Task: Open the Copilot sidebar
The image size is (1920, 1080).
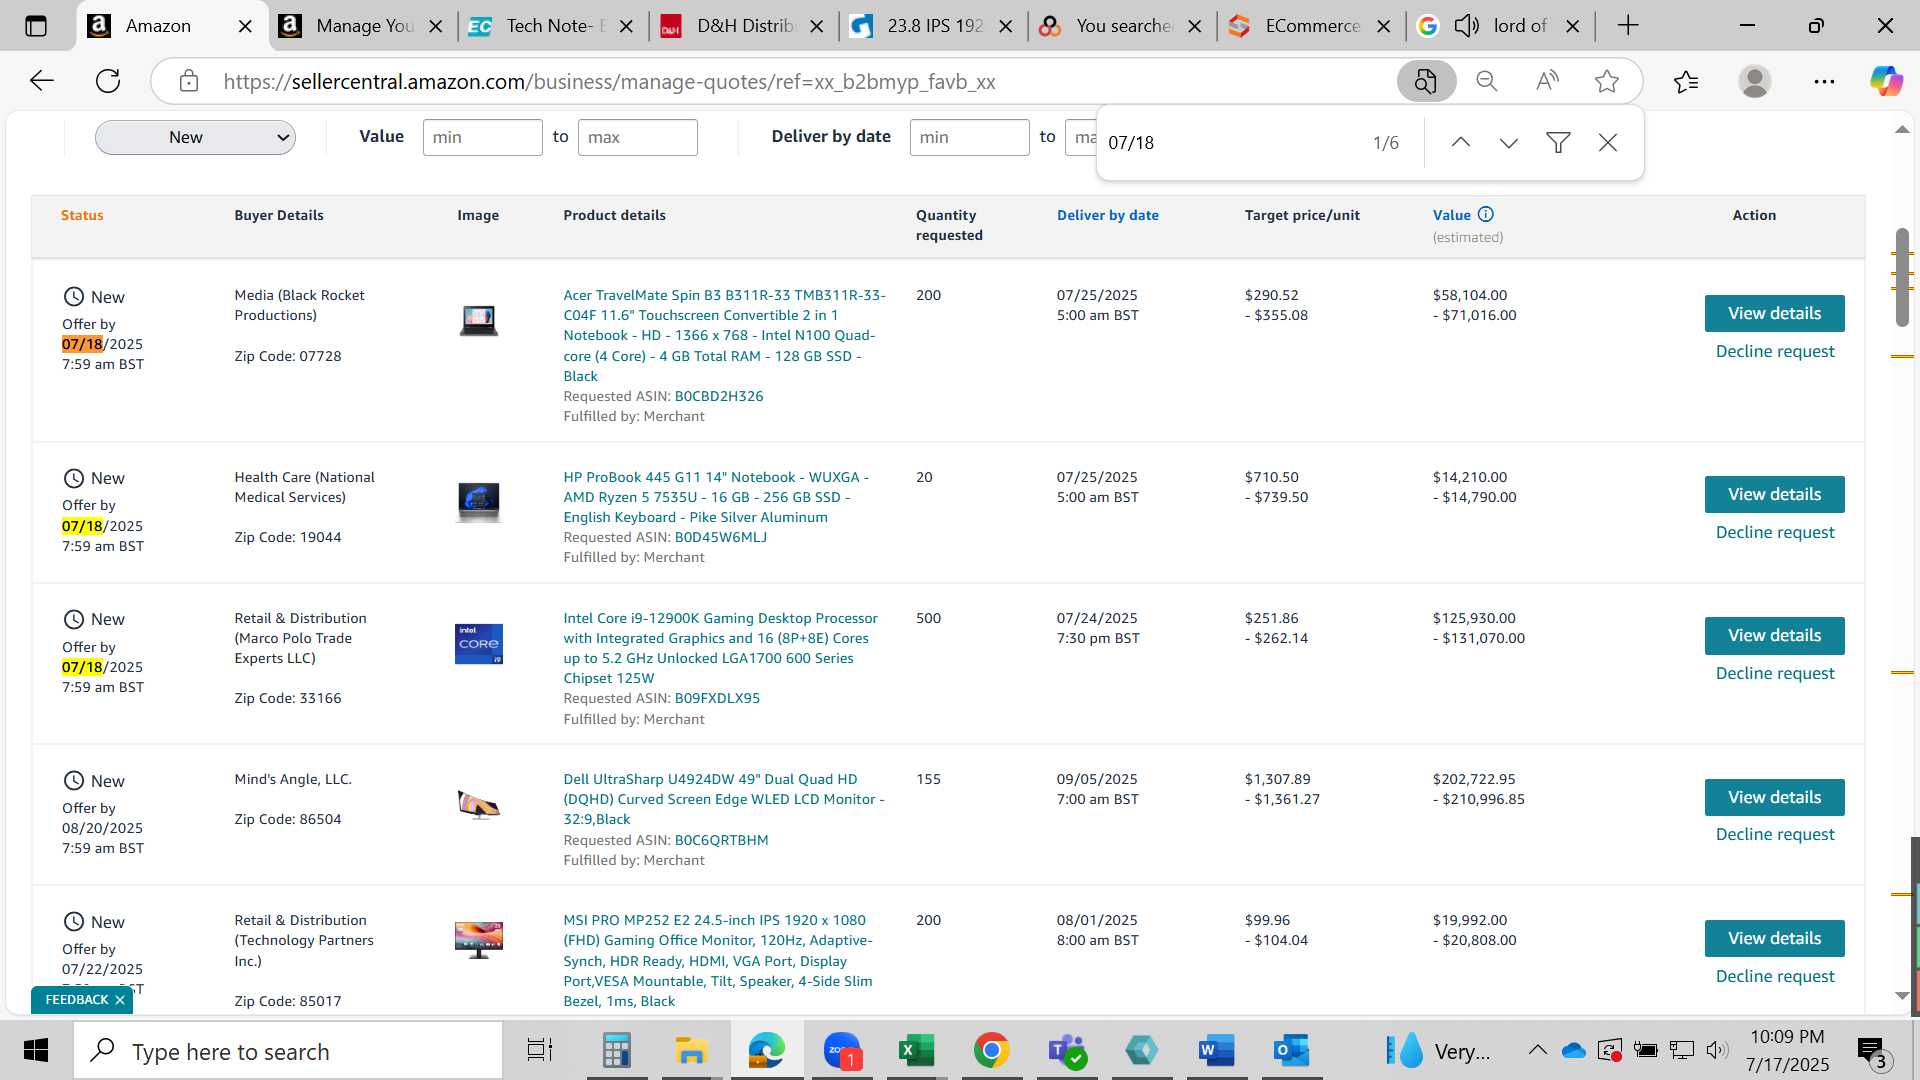Action: pos(1886,81)
